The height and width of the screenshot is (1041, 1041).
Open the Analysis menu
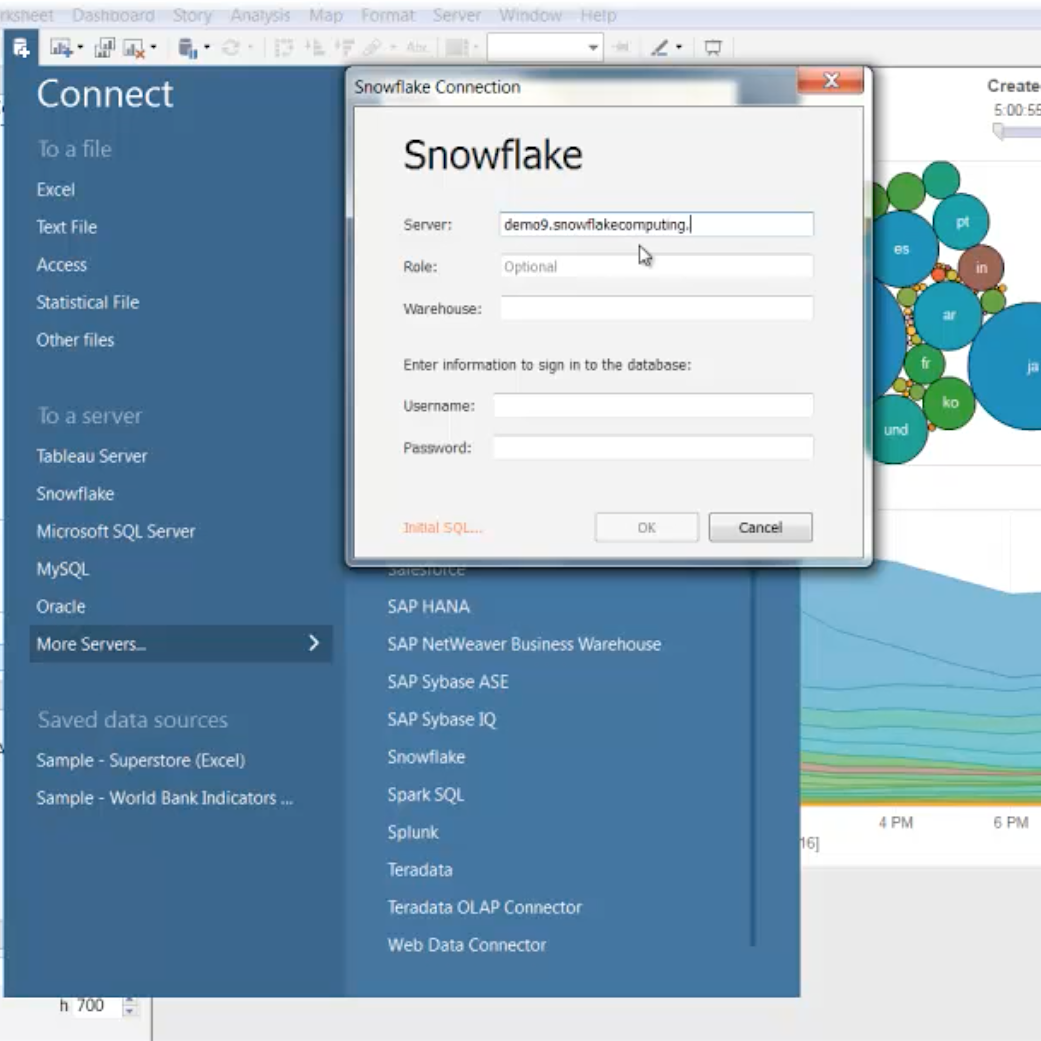pos(260,15)
